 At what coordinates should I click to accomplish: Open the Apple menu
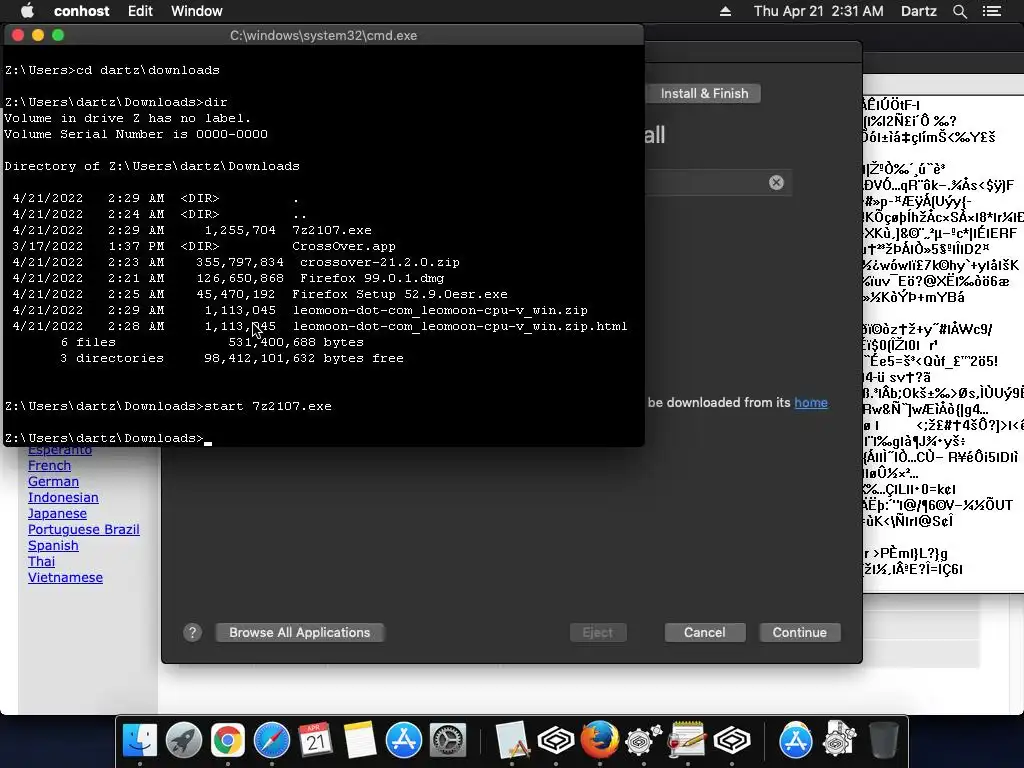27,10
